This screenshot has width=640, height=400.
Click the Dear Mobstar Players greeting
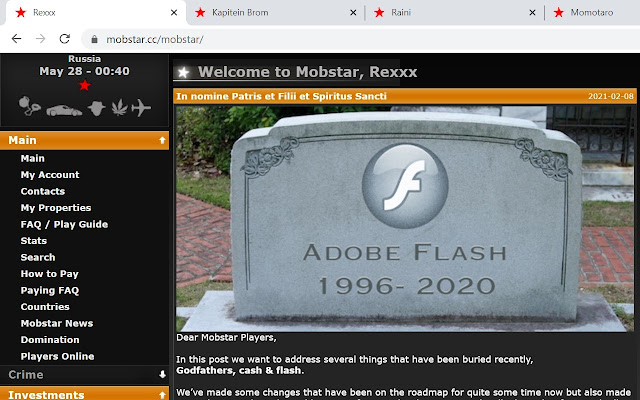(226, 338)
